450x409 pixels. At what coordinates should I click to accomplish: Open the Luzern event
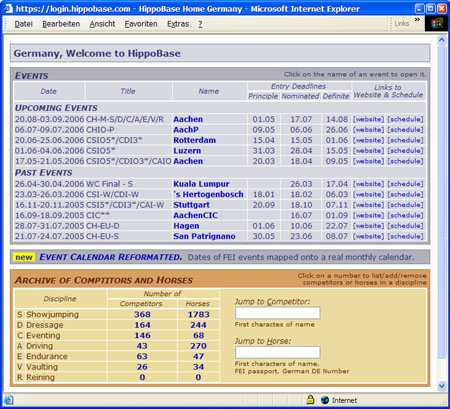pos(187,151)
